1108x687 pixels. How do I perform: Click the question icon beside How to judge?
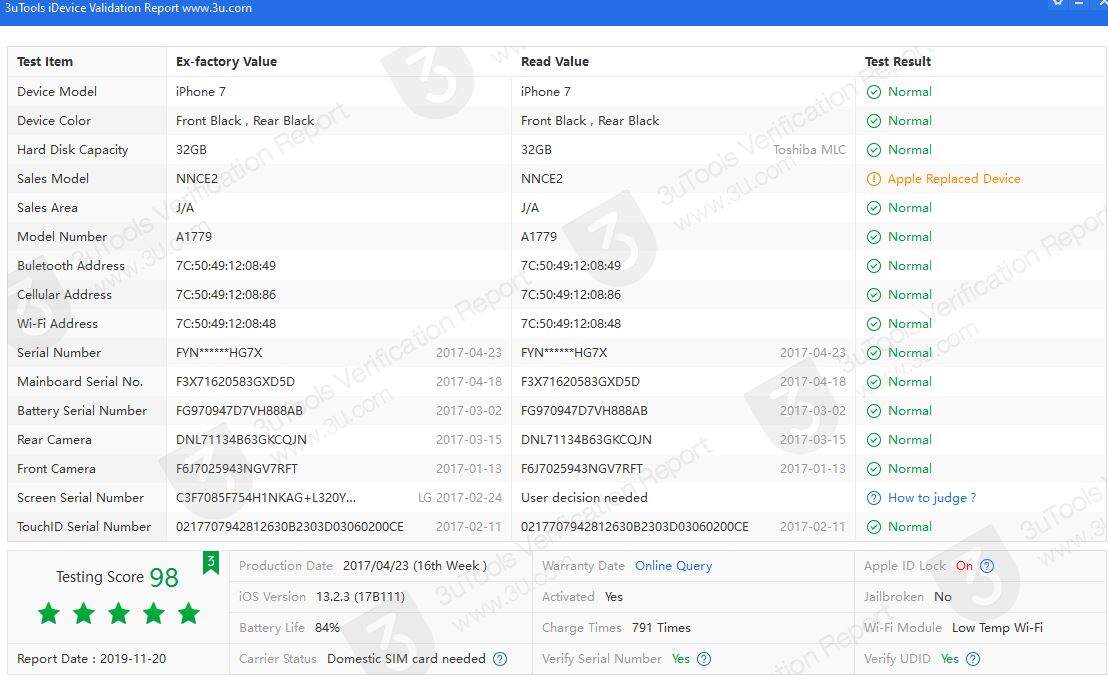[x=874, y=498]
